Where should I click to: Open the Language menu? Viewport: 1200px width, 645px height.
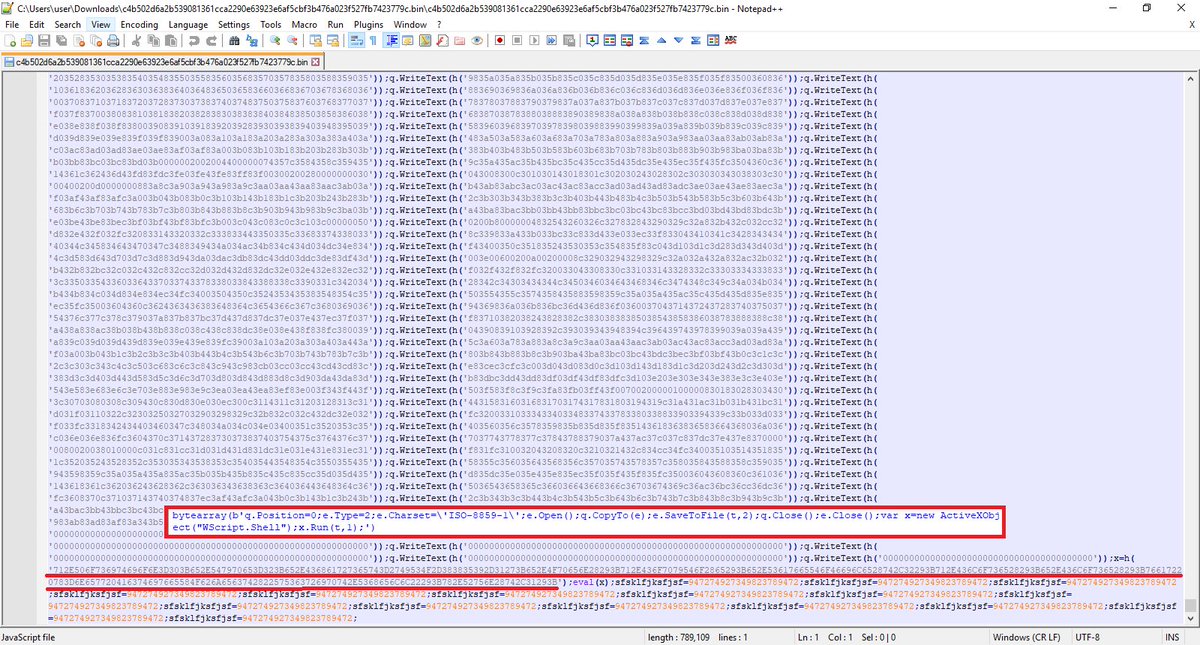(x=189, y=23)
